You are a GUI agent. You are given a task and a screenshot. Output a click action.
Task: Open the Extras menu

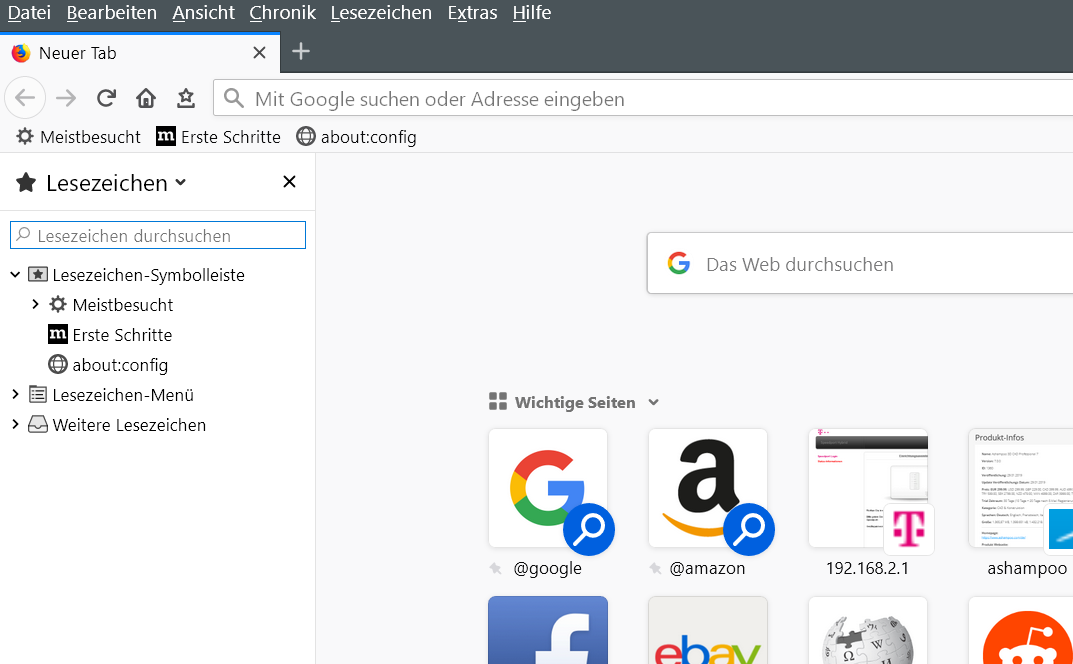[x=472, y=13]
